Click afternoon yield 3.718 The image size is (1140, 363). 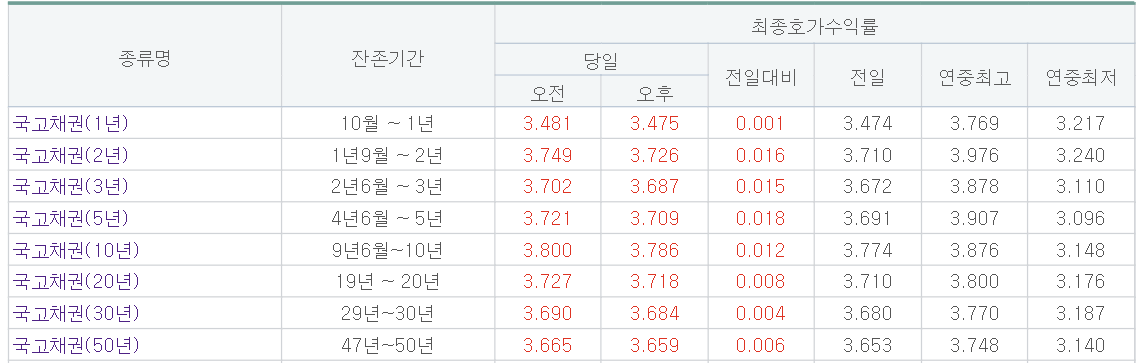[654, 282]
